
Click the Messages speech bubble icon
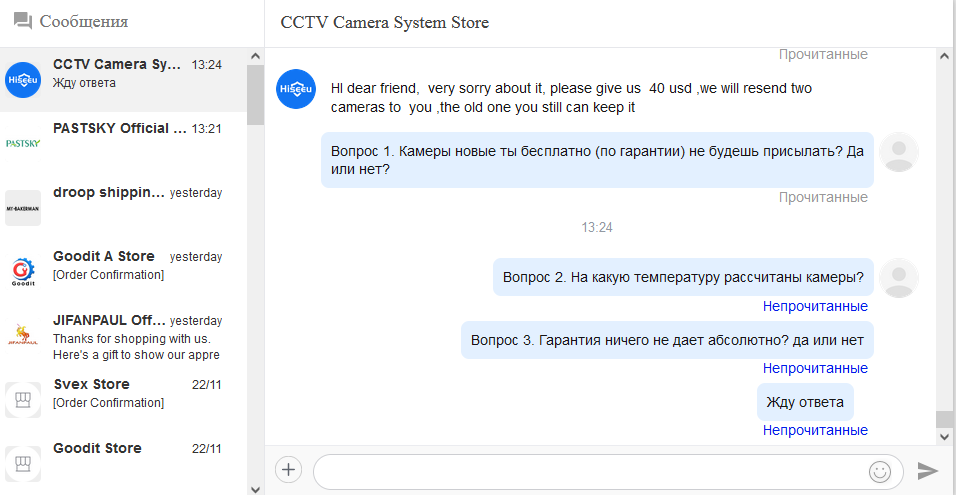point(23,22)
